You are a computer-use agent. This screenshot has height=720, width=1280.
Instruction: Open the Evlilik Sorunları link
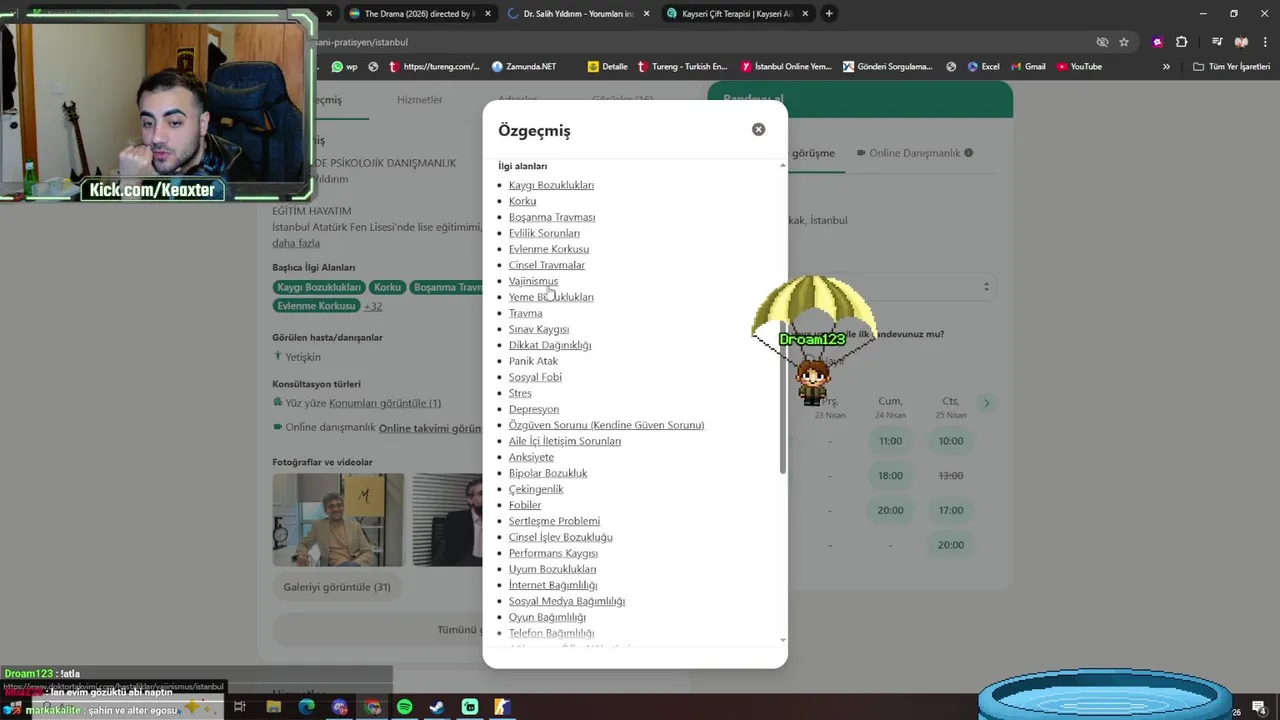point(544,233)
